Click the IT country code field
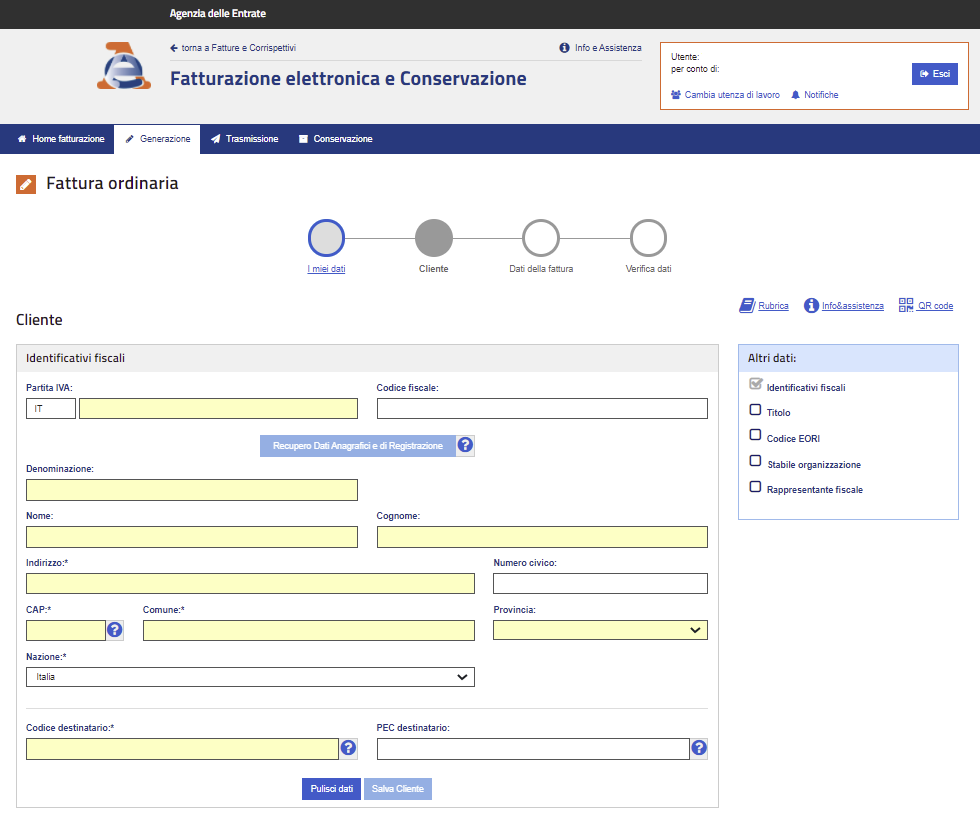Screen dimensions: 980x813 51,409
